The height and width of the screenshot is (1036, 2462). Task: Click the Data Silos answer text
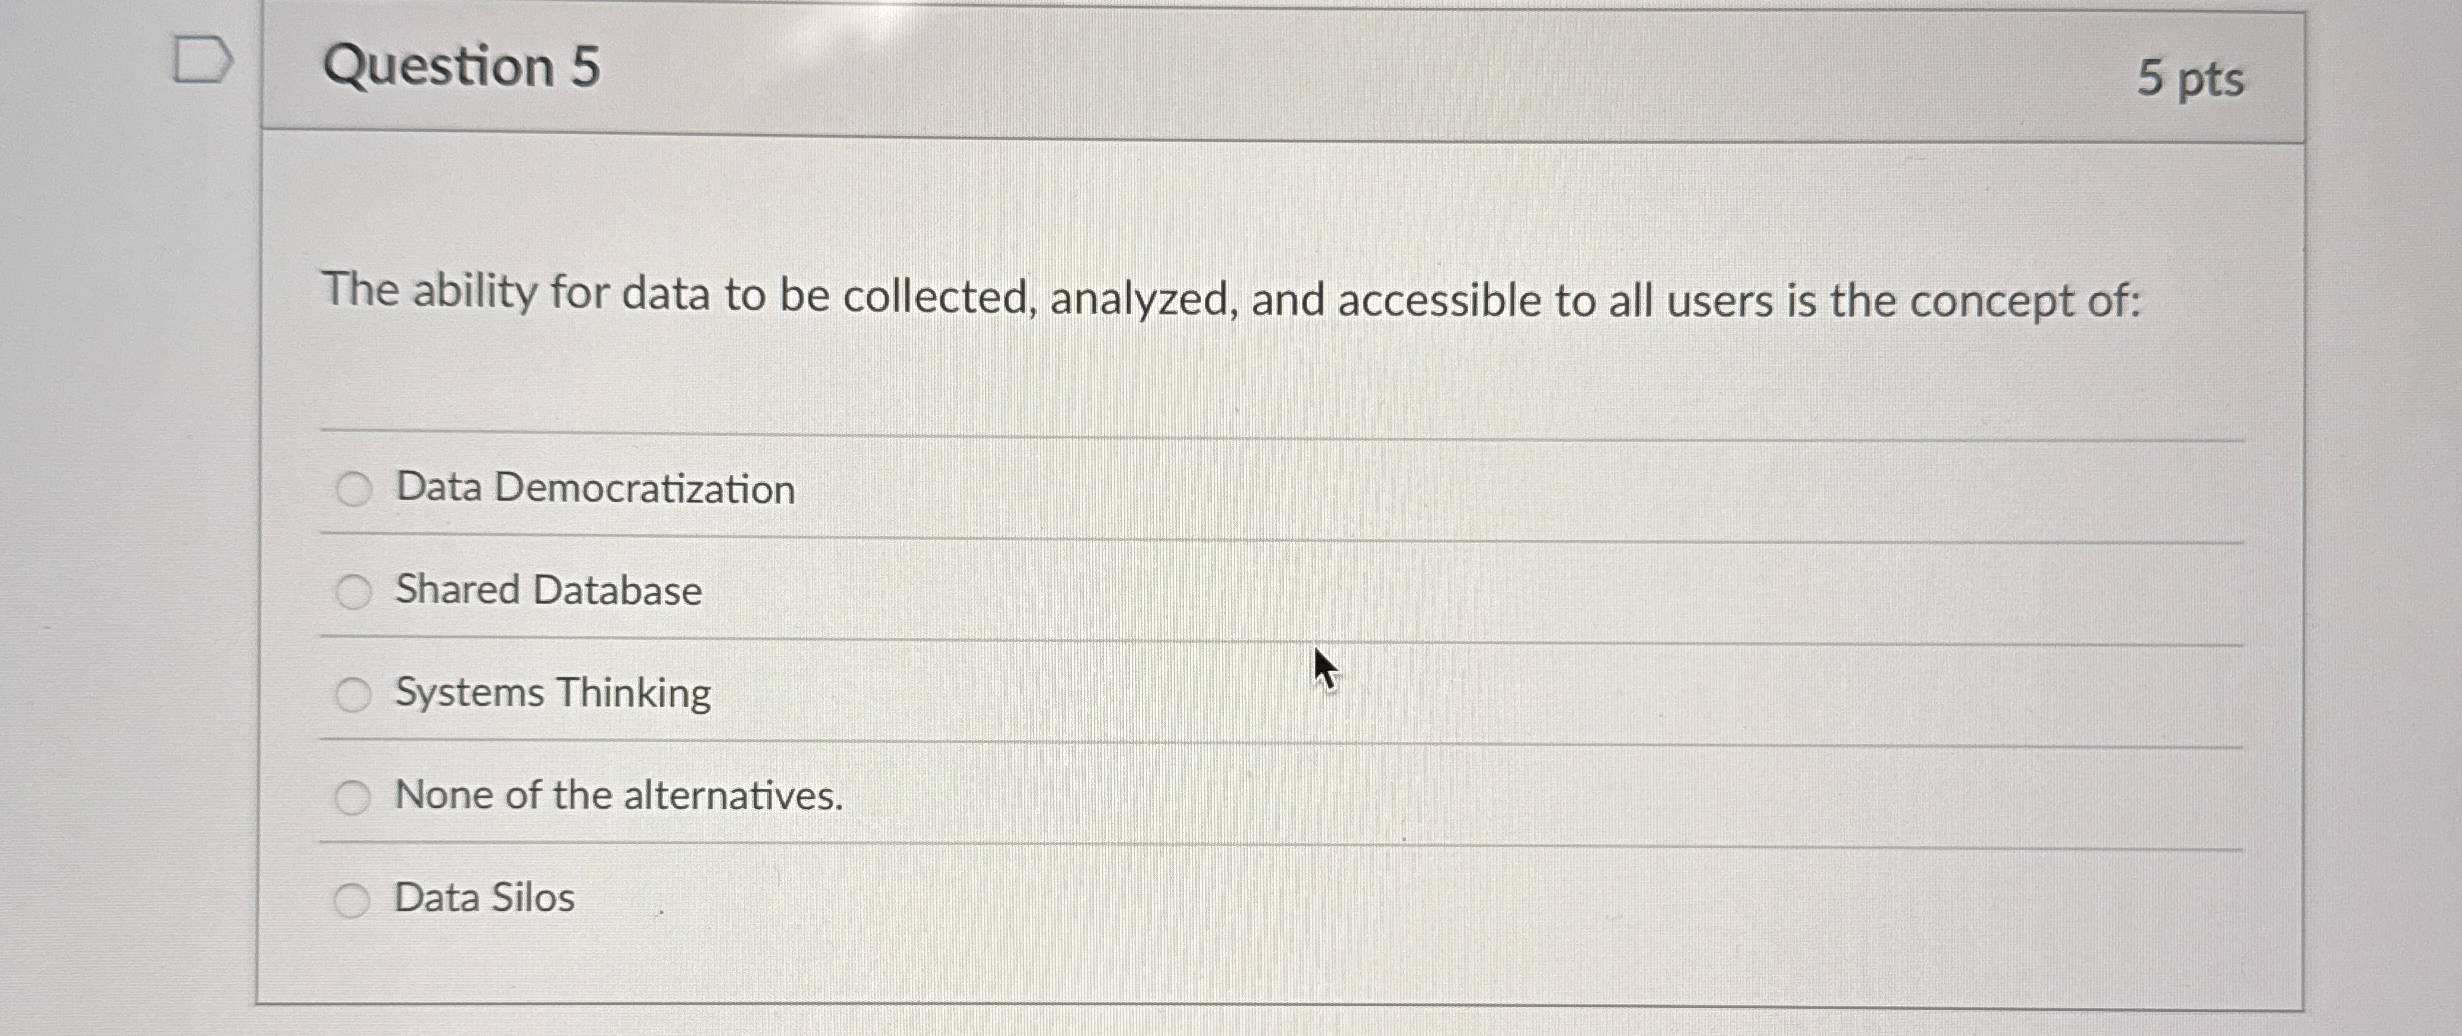click(x=483, y=897)
